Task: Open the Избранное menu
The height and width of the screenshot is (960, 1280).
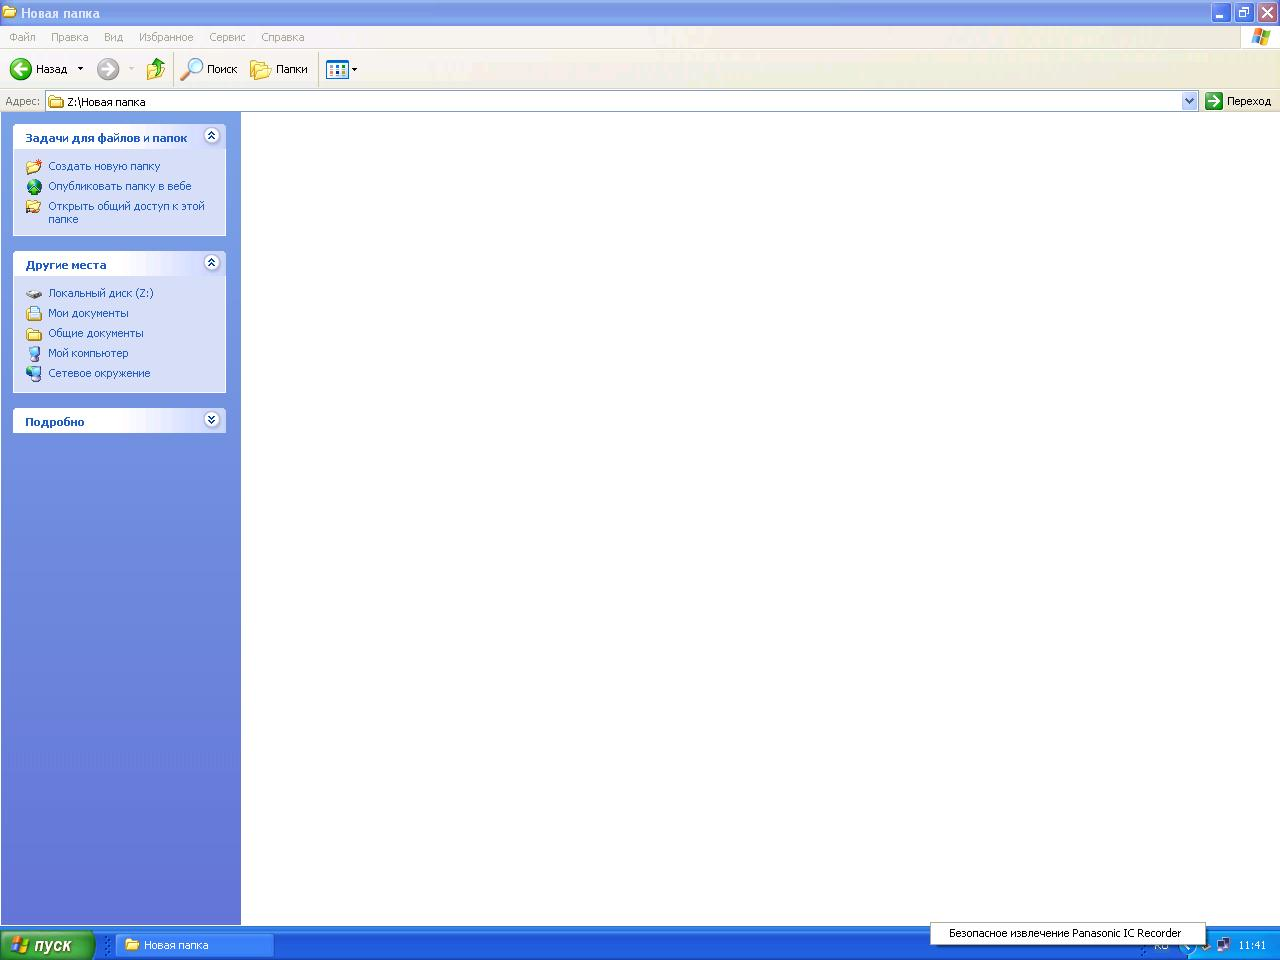Action: click(x=166, y=37)
